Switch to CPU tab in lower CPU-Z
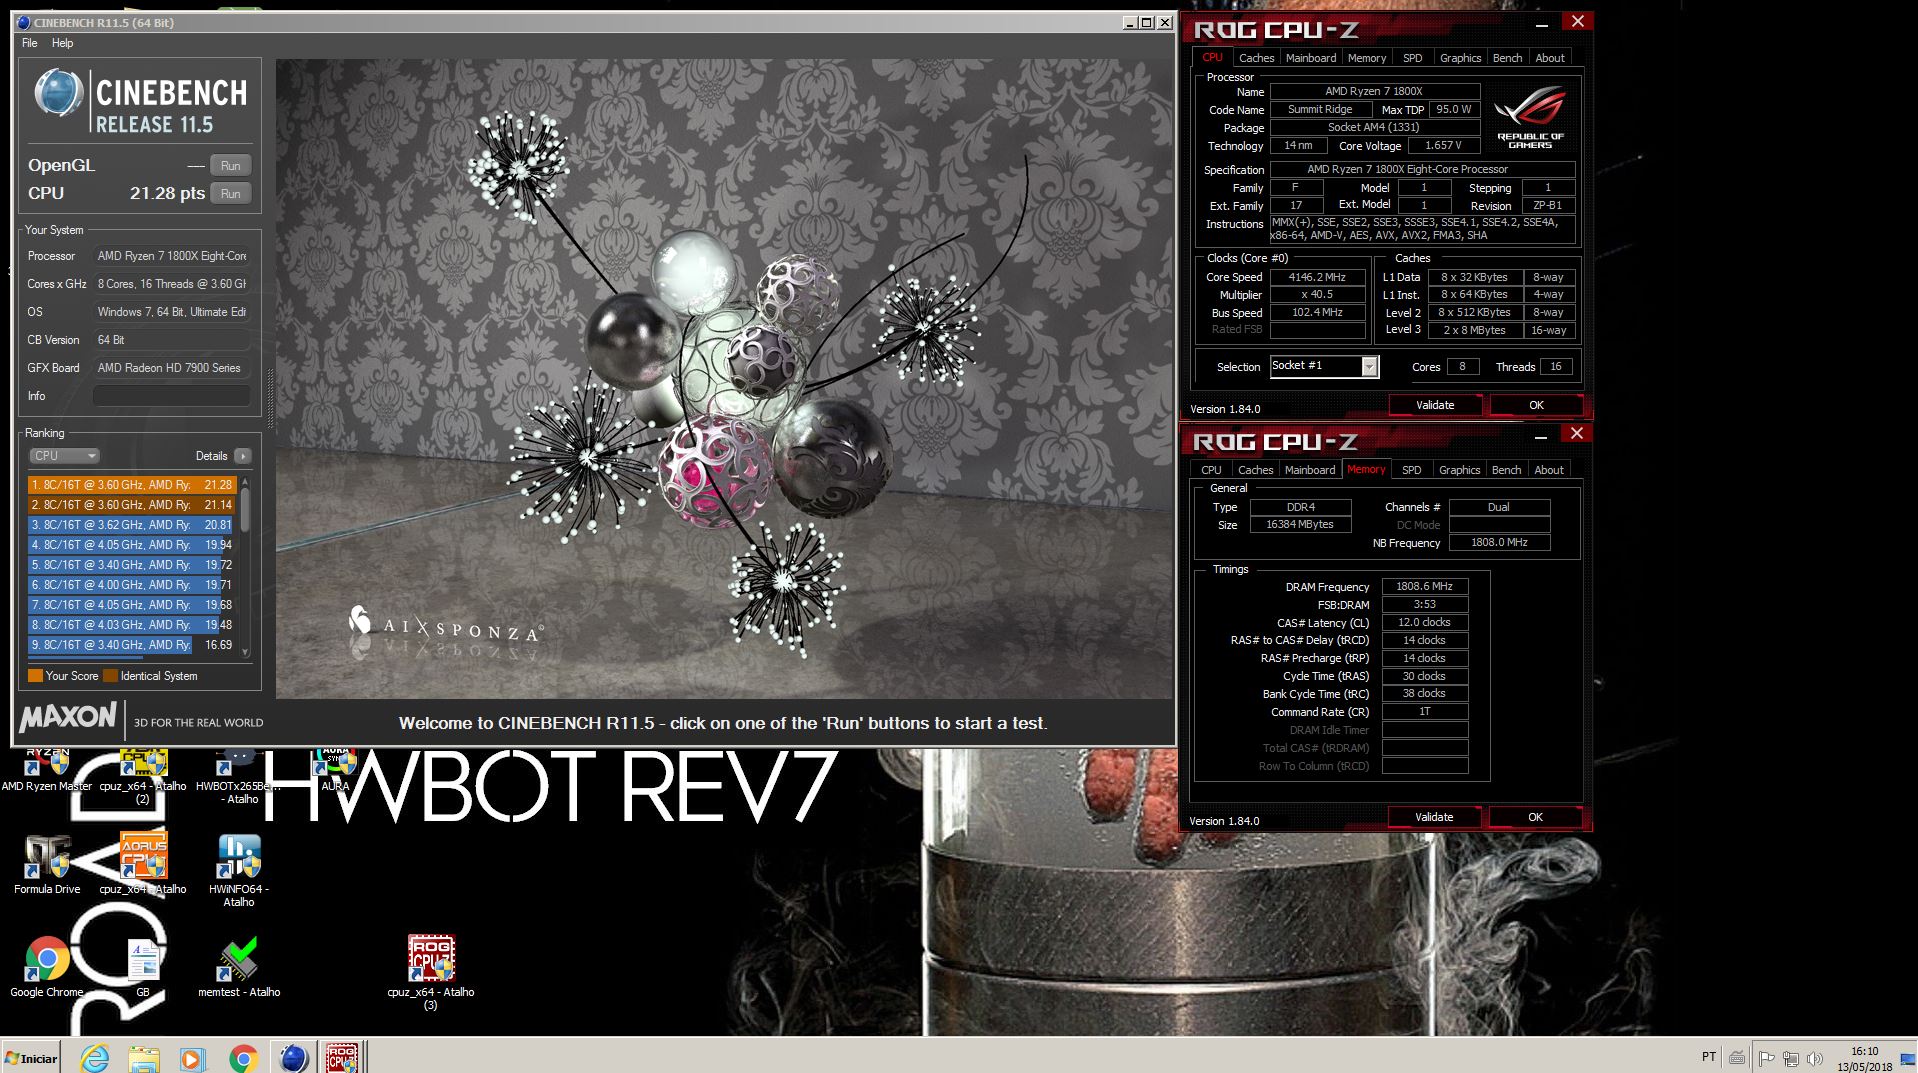 [1211, 470]
